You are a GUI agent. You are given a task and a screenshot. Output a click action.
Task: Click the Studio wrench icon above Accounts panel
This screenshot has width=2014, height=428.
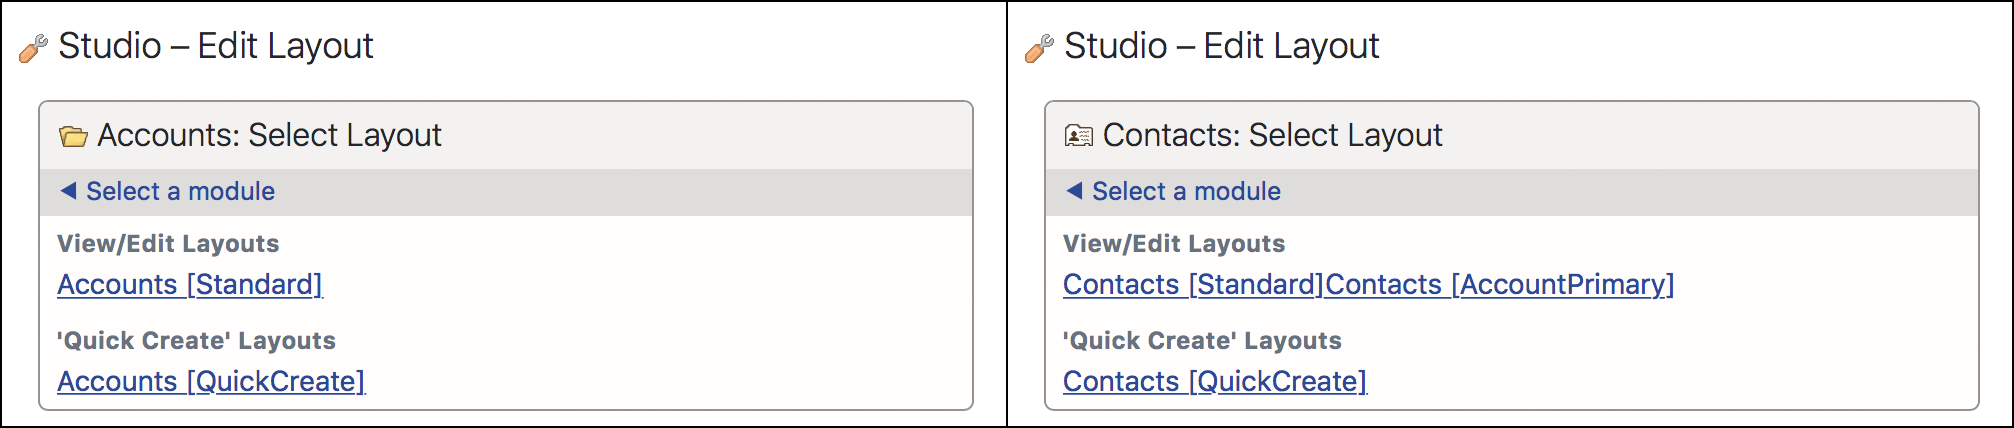pos(33,48)
